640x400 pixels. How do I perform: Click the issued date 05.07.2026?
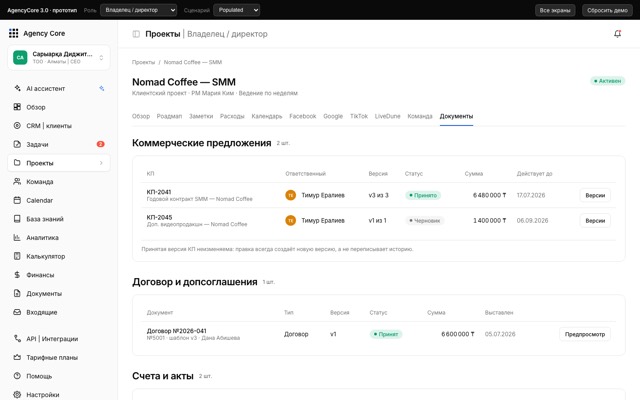click(x=500, y=334)
